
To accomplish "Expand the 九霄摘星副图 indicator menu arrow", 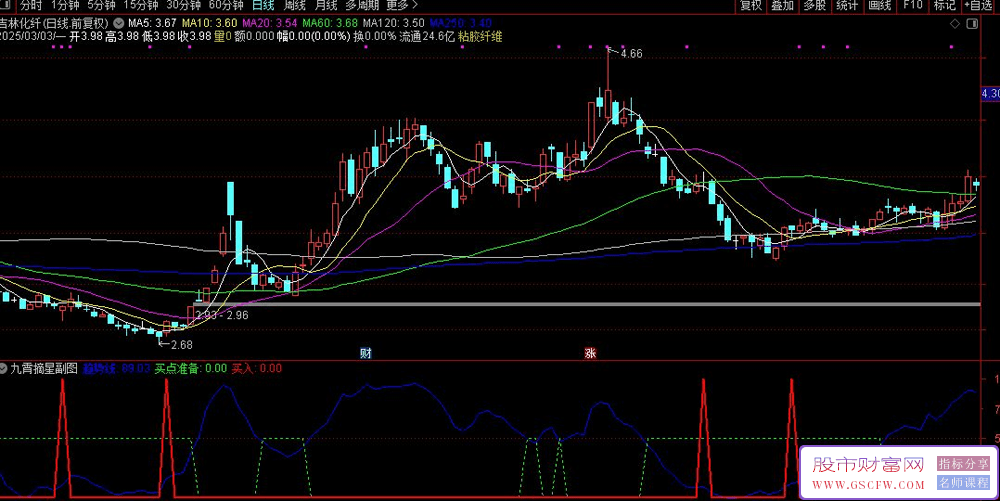I will (x=4, y=368).
